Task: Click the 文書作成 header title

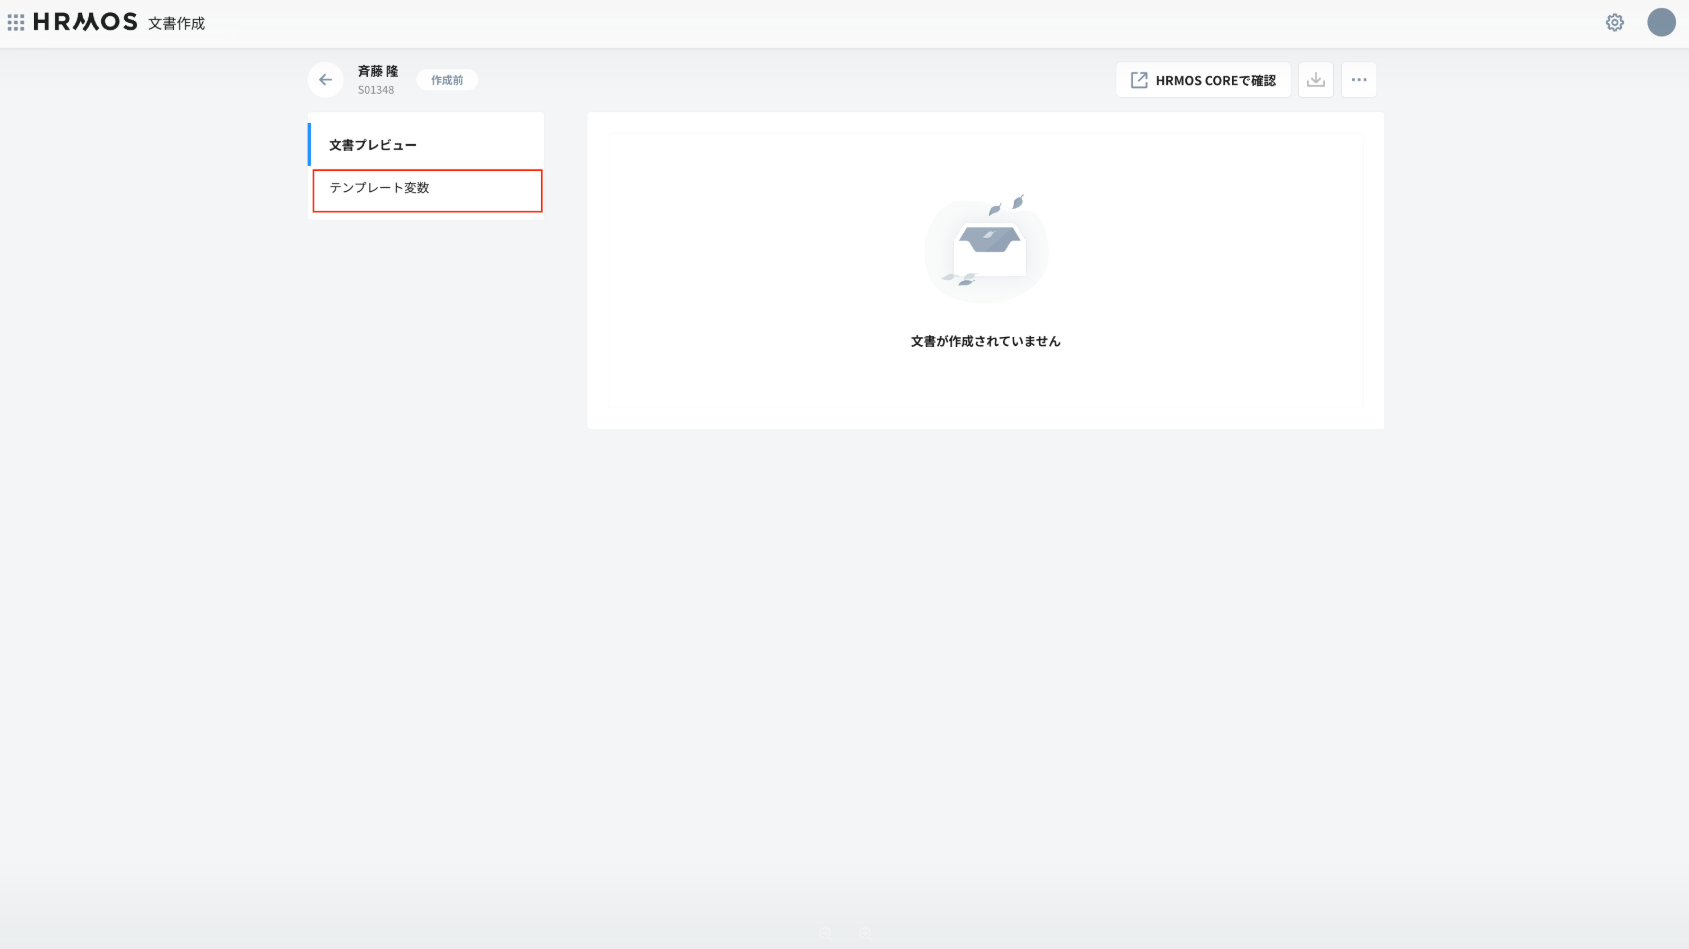Action: click(176, 23)
